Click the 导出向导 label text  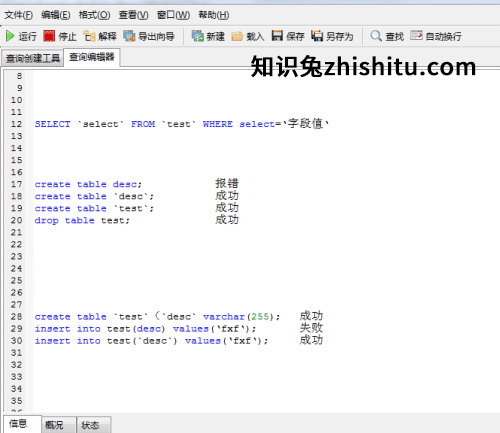(x=156, y=36)
